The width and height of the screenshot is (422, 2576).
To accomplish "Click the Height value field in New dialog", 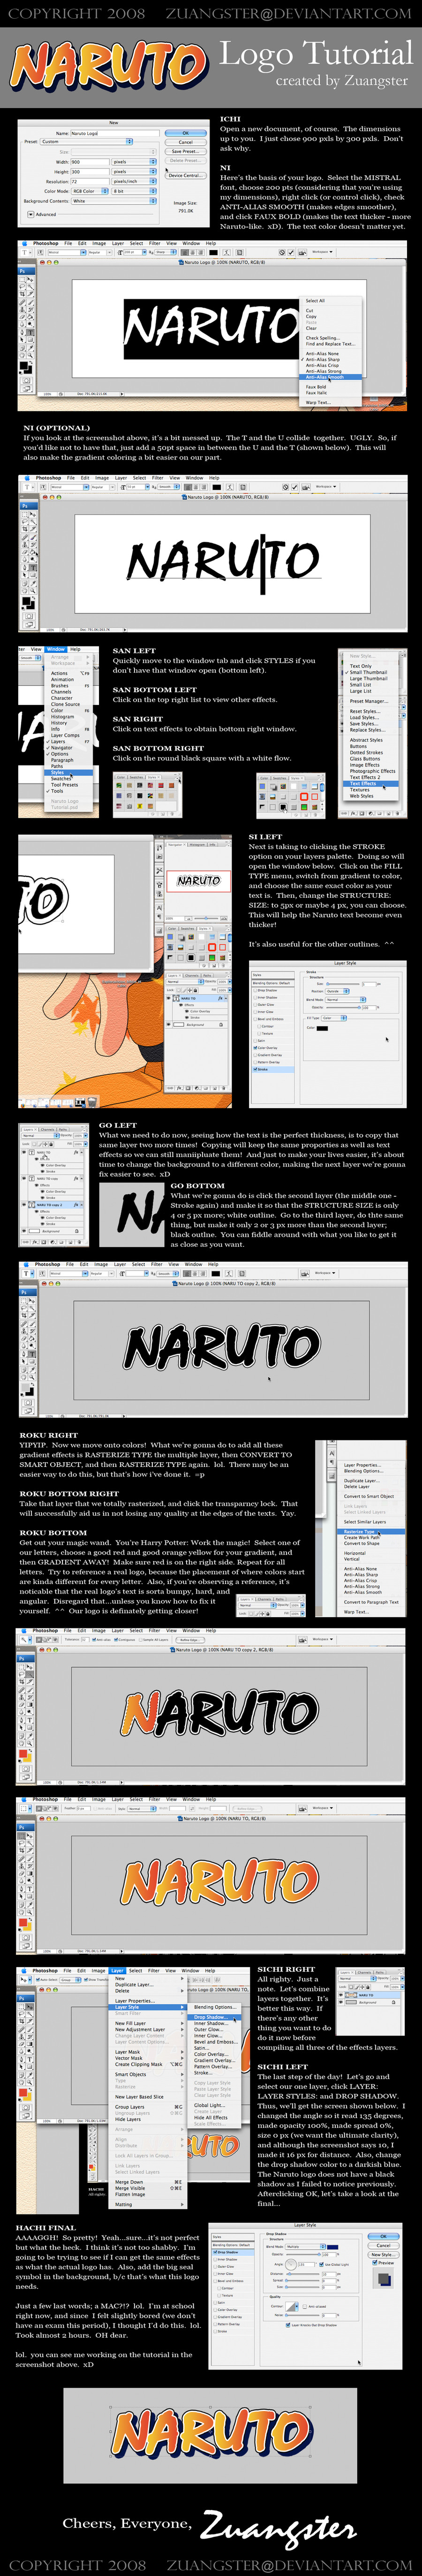I will click(89, 172).
